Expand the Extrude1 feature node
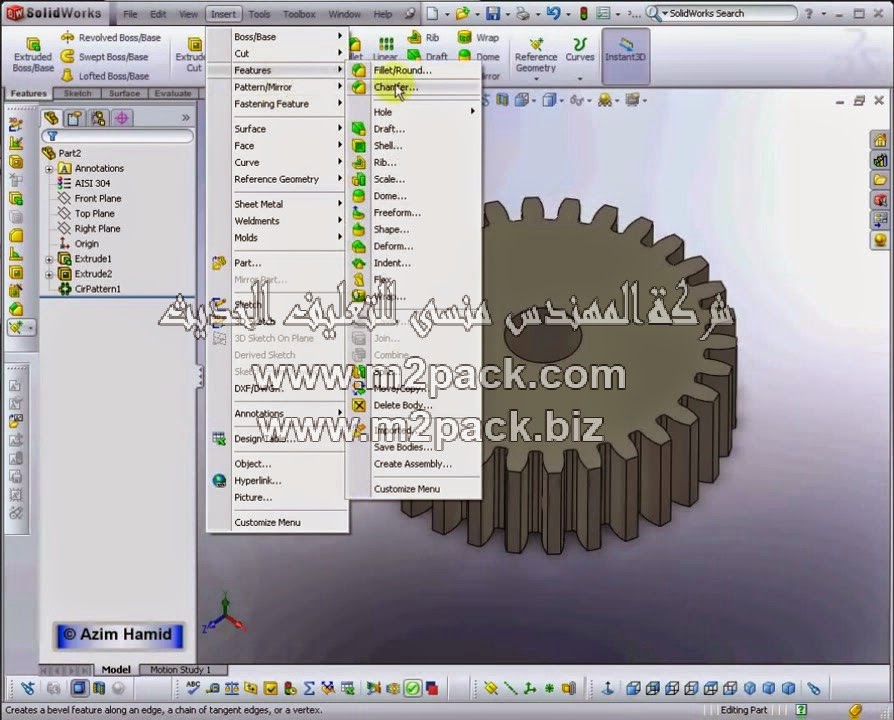This screenshot has height=720, width=894. point(49,259)
